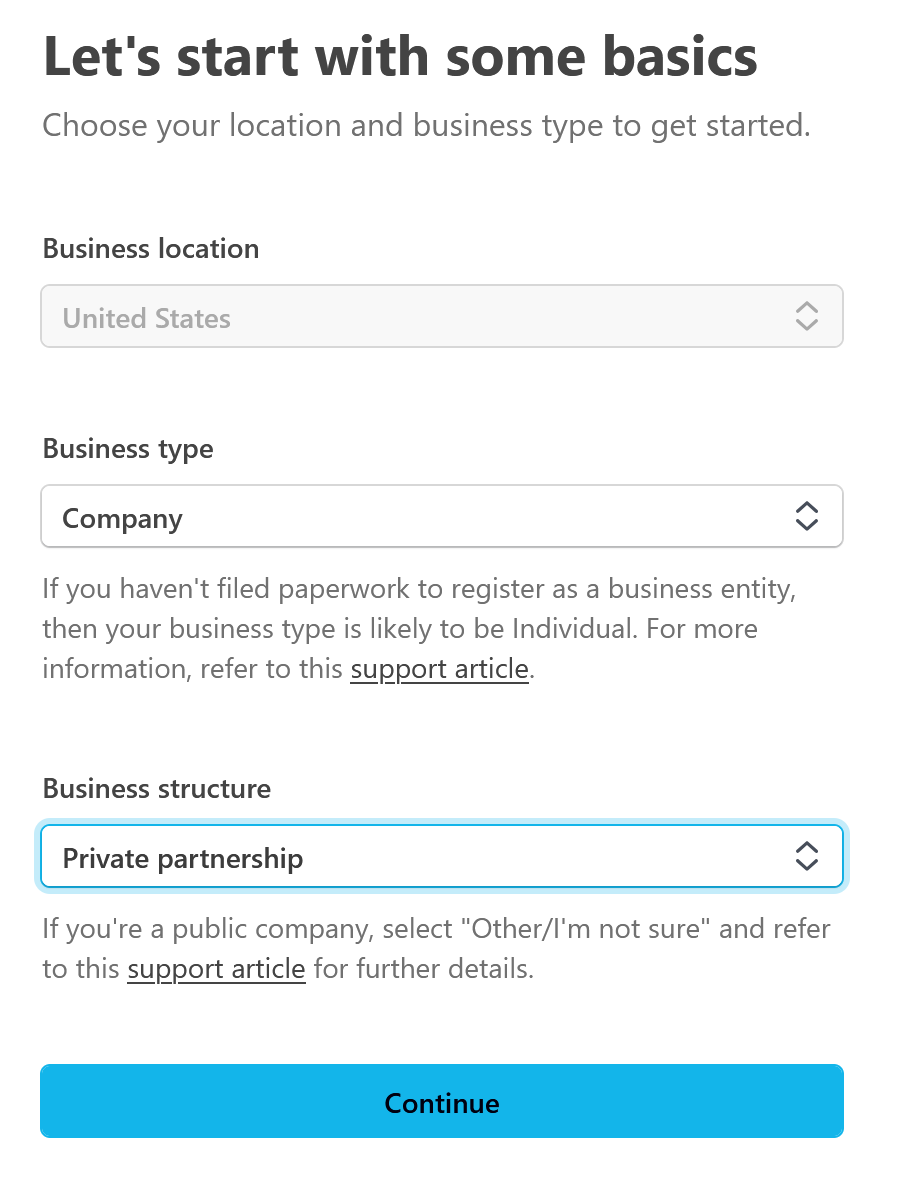
Task: Click the "United States" value text
Action: (x=147, y=319)
